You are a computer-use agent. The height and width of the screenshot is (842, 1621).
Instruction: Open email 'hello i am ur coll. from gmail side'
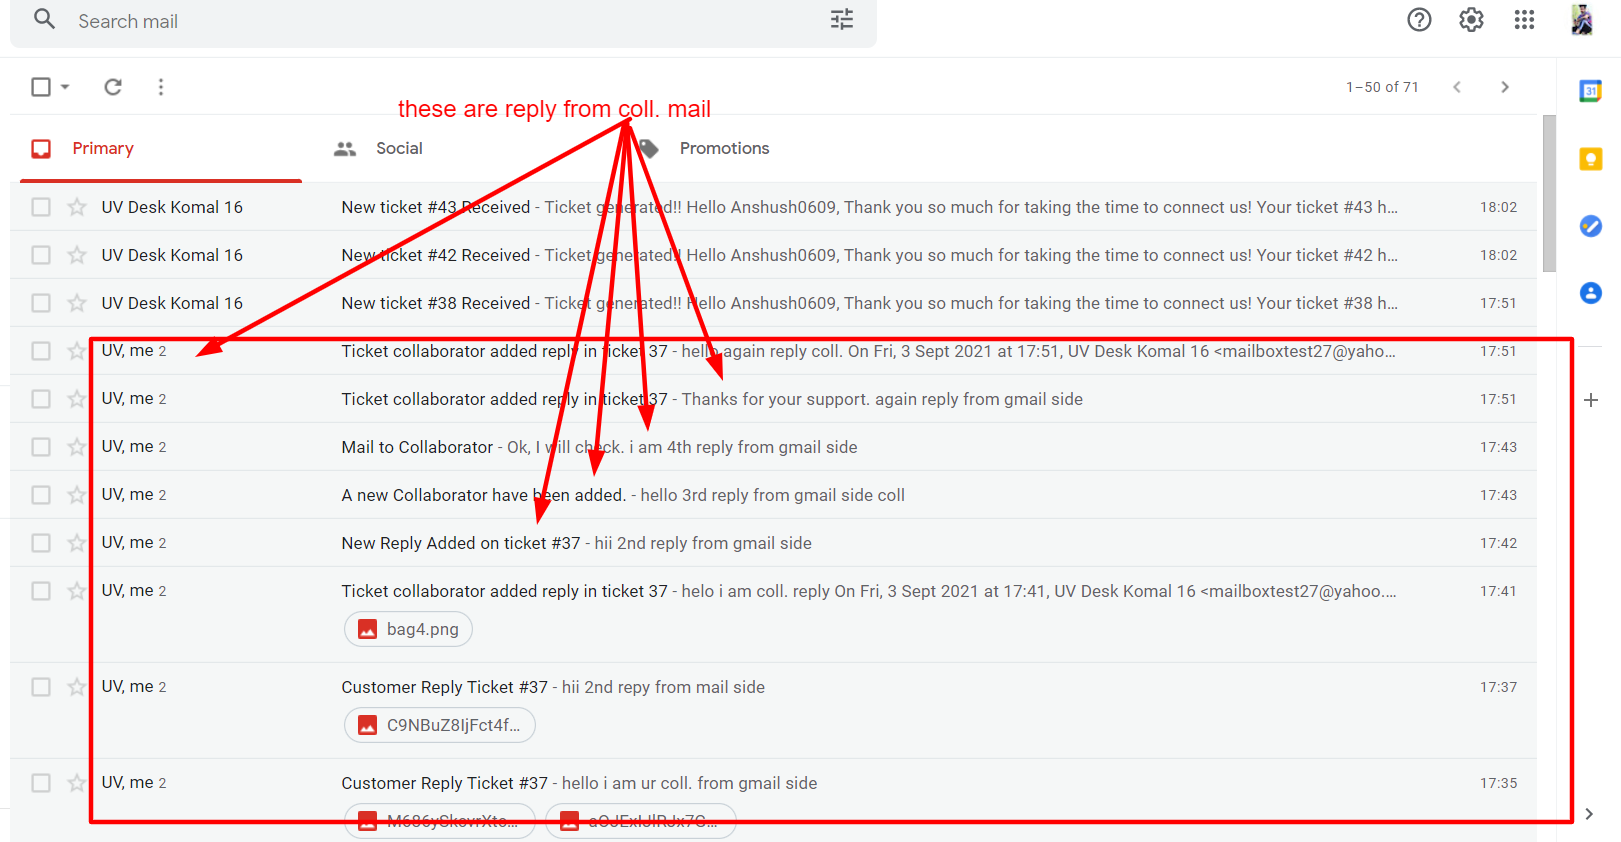click(774, 800)
